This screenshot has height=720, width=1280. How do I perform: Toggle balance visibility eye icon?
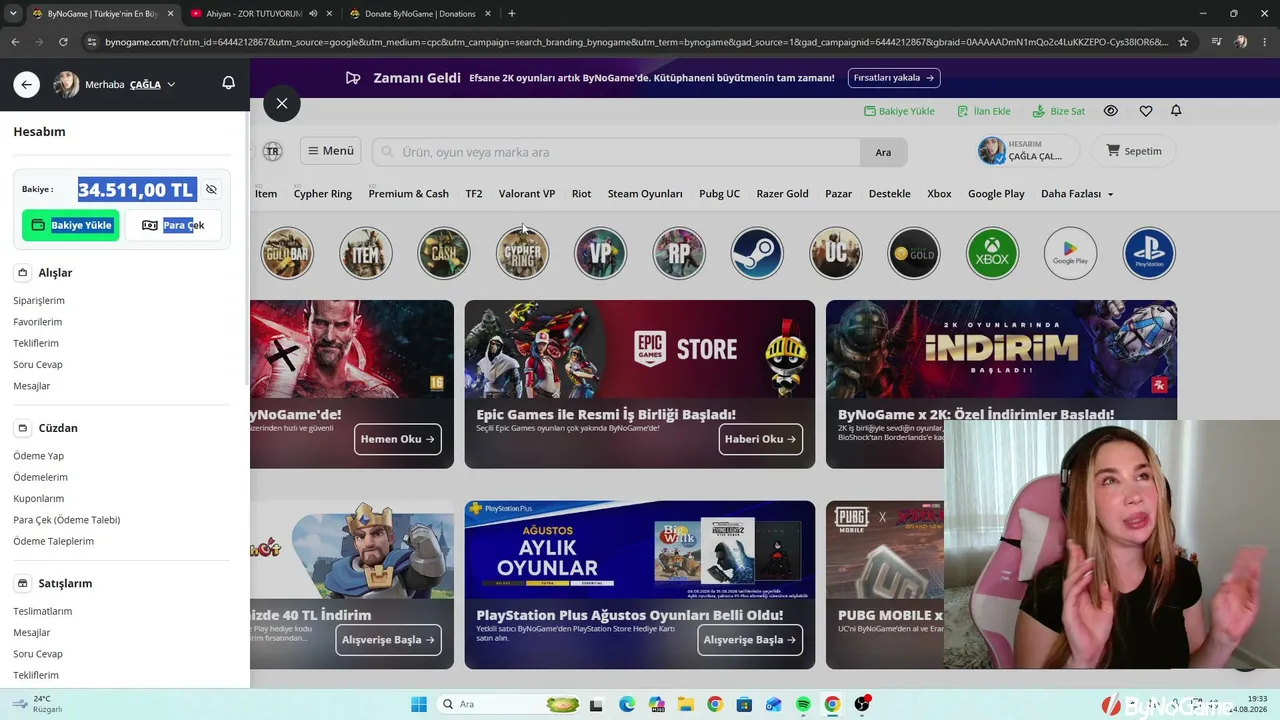click(x=211, y=189)
